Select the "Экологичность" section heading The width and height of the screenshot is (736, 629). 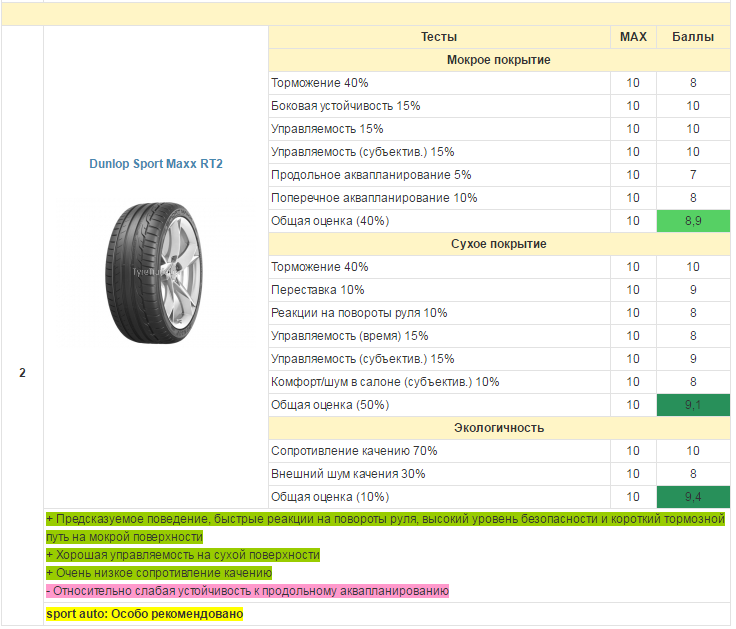coord(498,428)
